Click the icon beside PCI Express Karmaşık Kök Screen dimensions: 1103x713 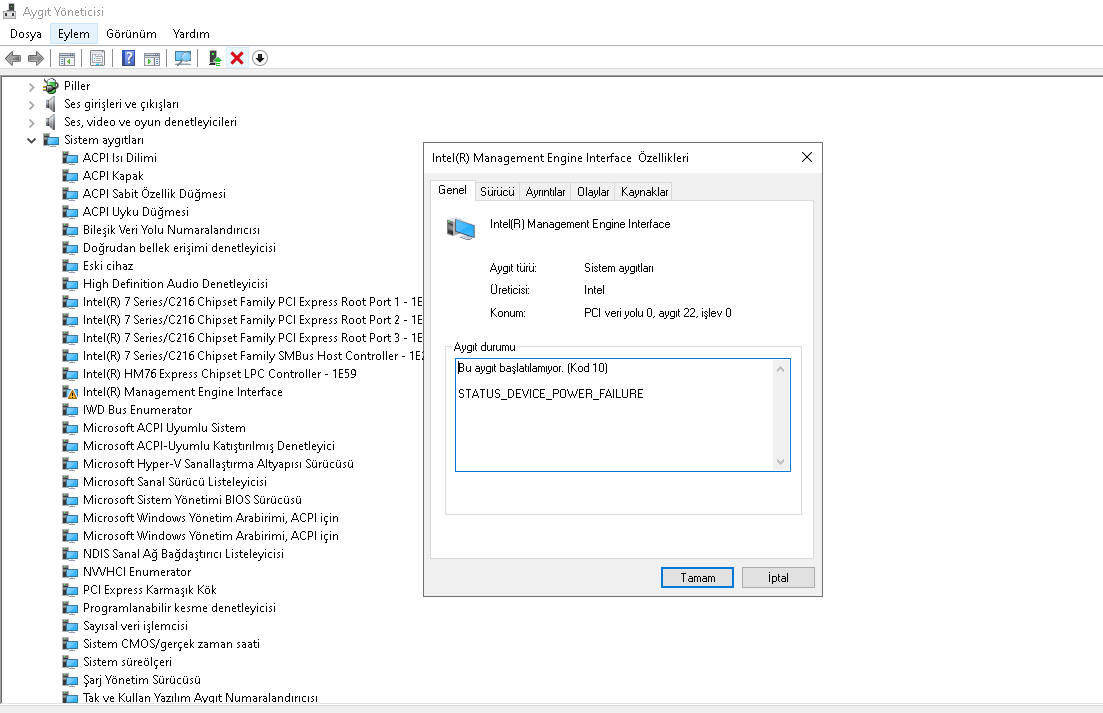coord(70,590)
